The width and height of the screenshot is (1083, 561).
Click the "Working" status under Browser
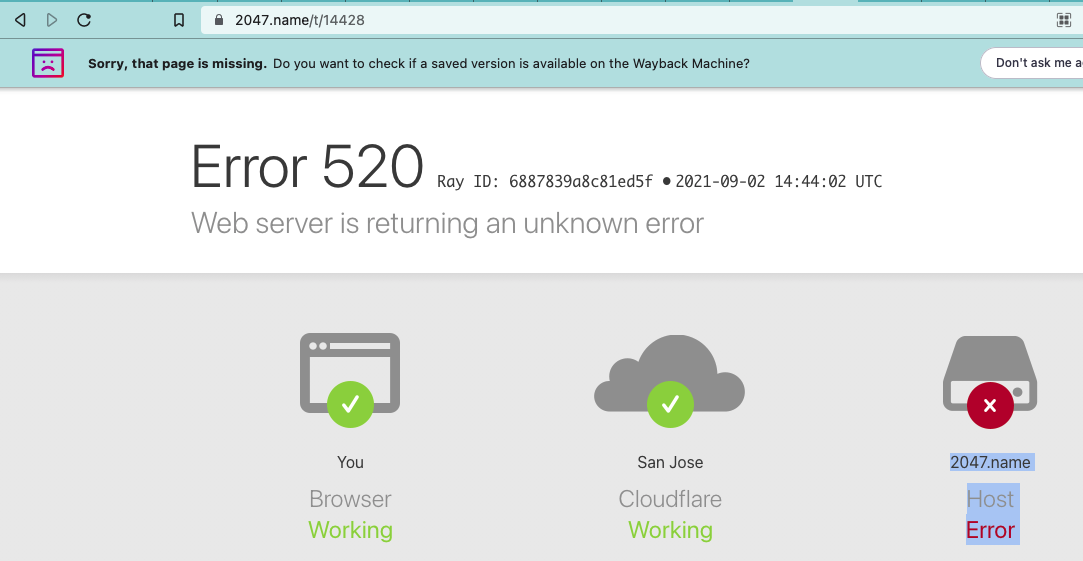coord(350,530)
